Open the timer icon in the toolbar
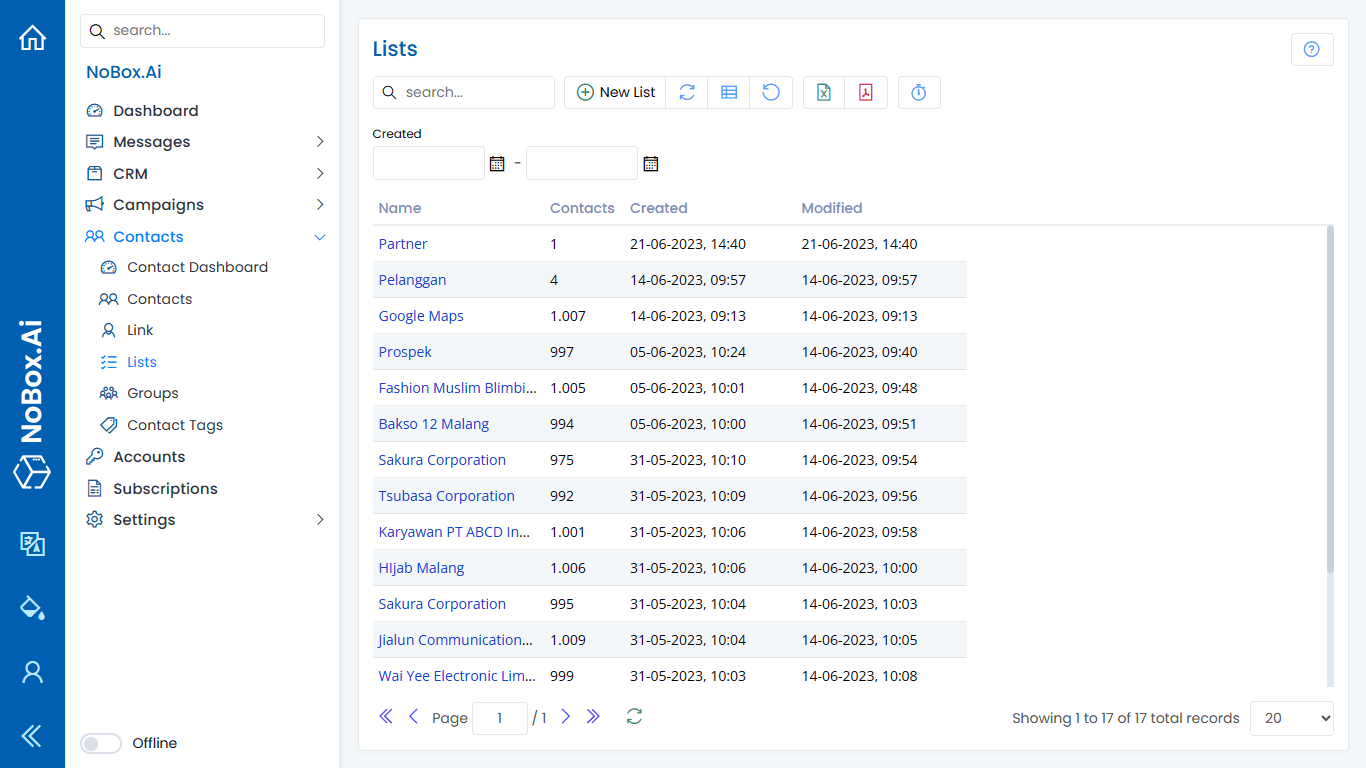 (919, 92)
